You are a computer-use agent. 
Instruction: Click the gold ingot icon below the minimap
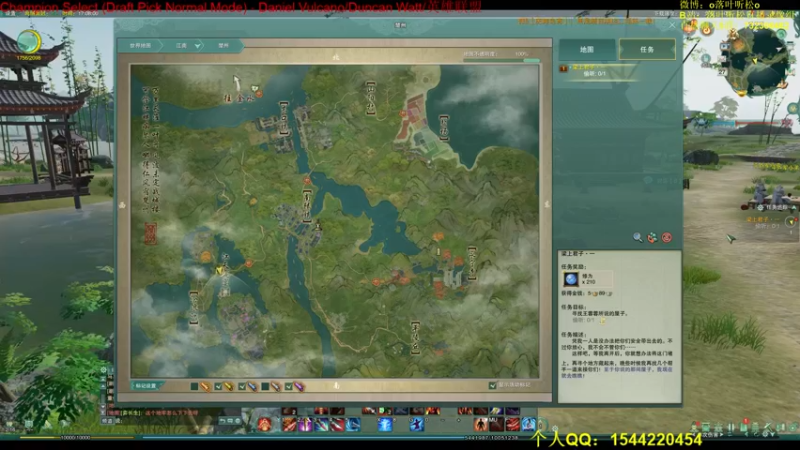[741, 93]
